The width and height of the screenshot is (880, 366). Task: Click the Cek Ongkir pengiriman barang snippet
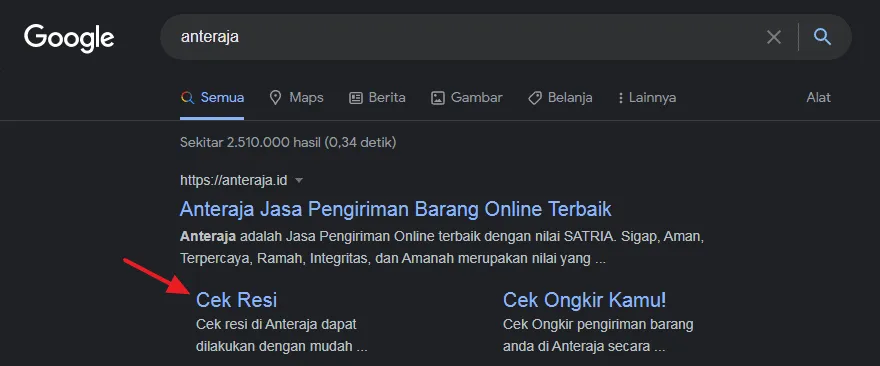click(598, 335)
